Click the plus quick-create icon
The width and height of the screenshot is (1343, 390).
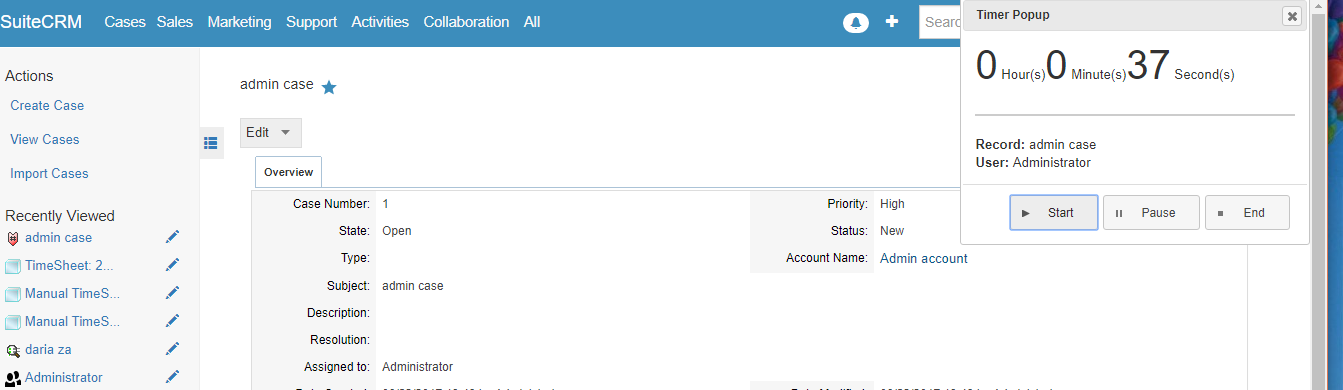point(892,21)
